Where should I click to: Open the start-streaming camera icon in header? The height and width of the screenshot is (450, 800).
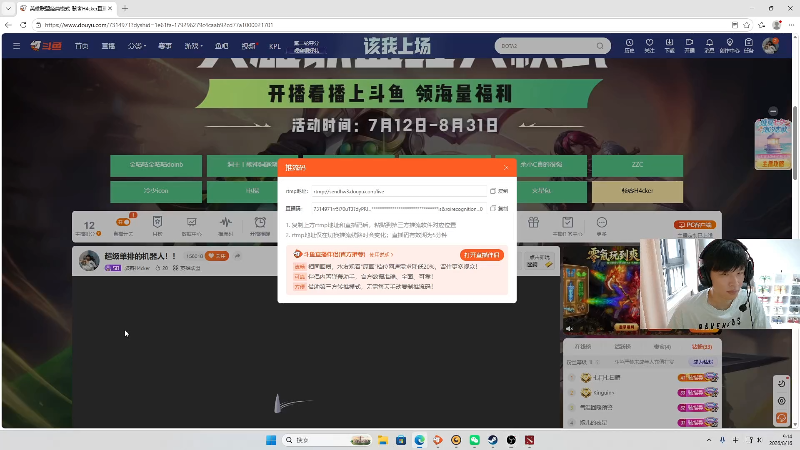tap(689, 45)
